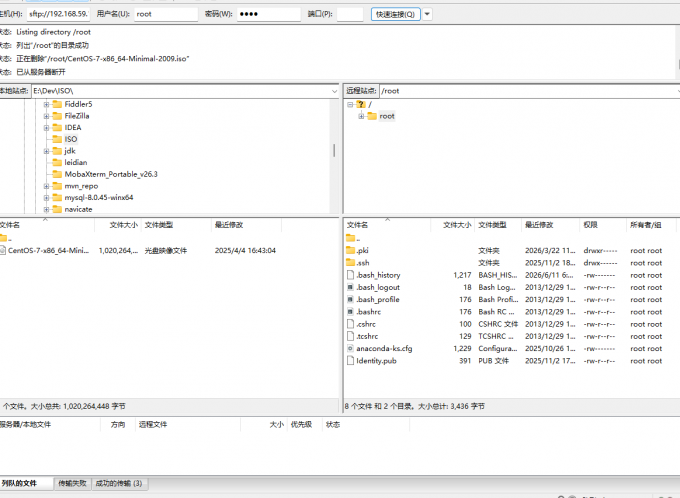This screenshot has height=498, width=680.
Task: Sort local files by 文件名 column header
Action: 47,225
